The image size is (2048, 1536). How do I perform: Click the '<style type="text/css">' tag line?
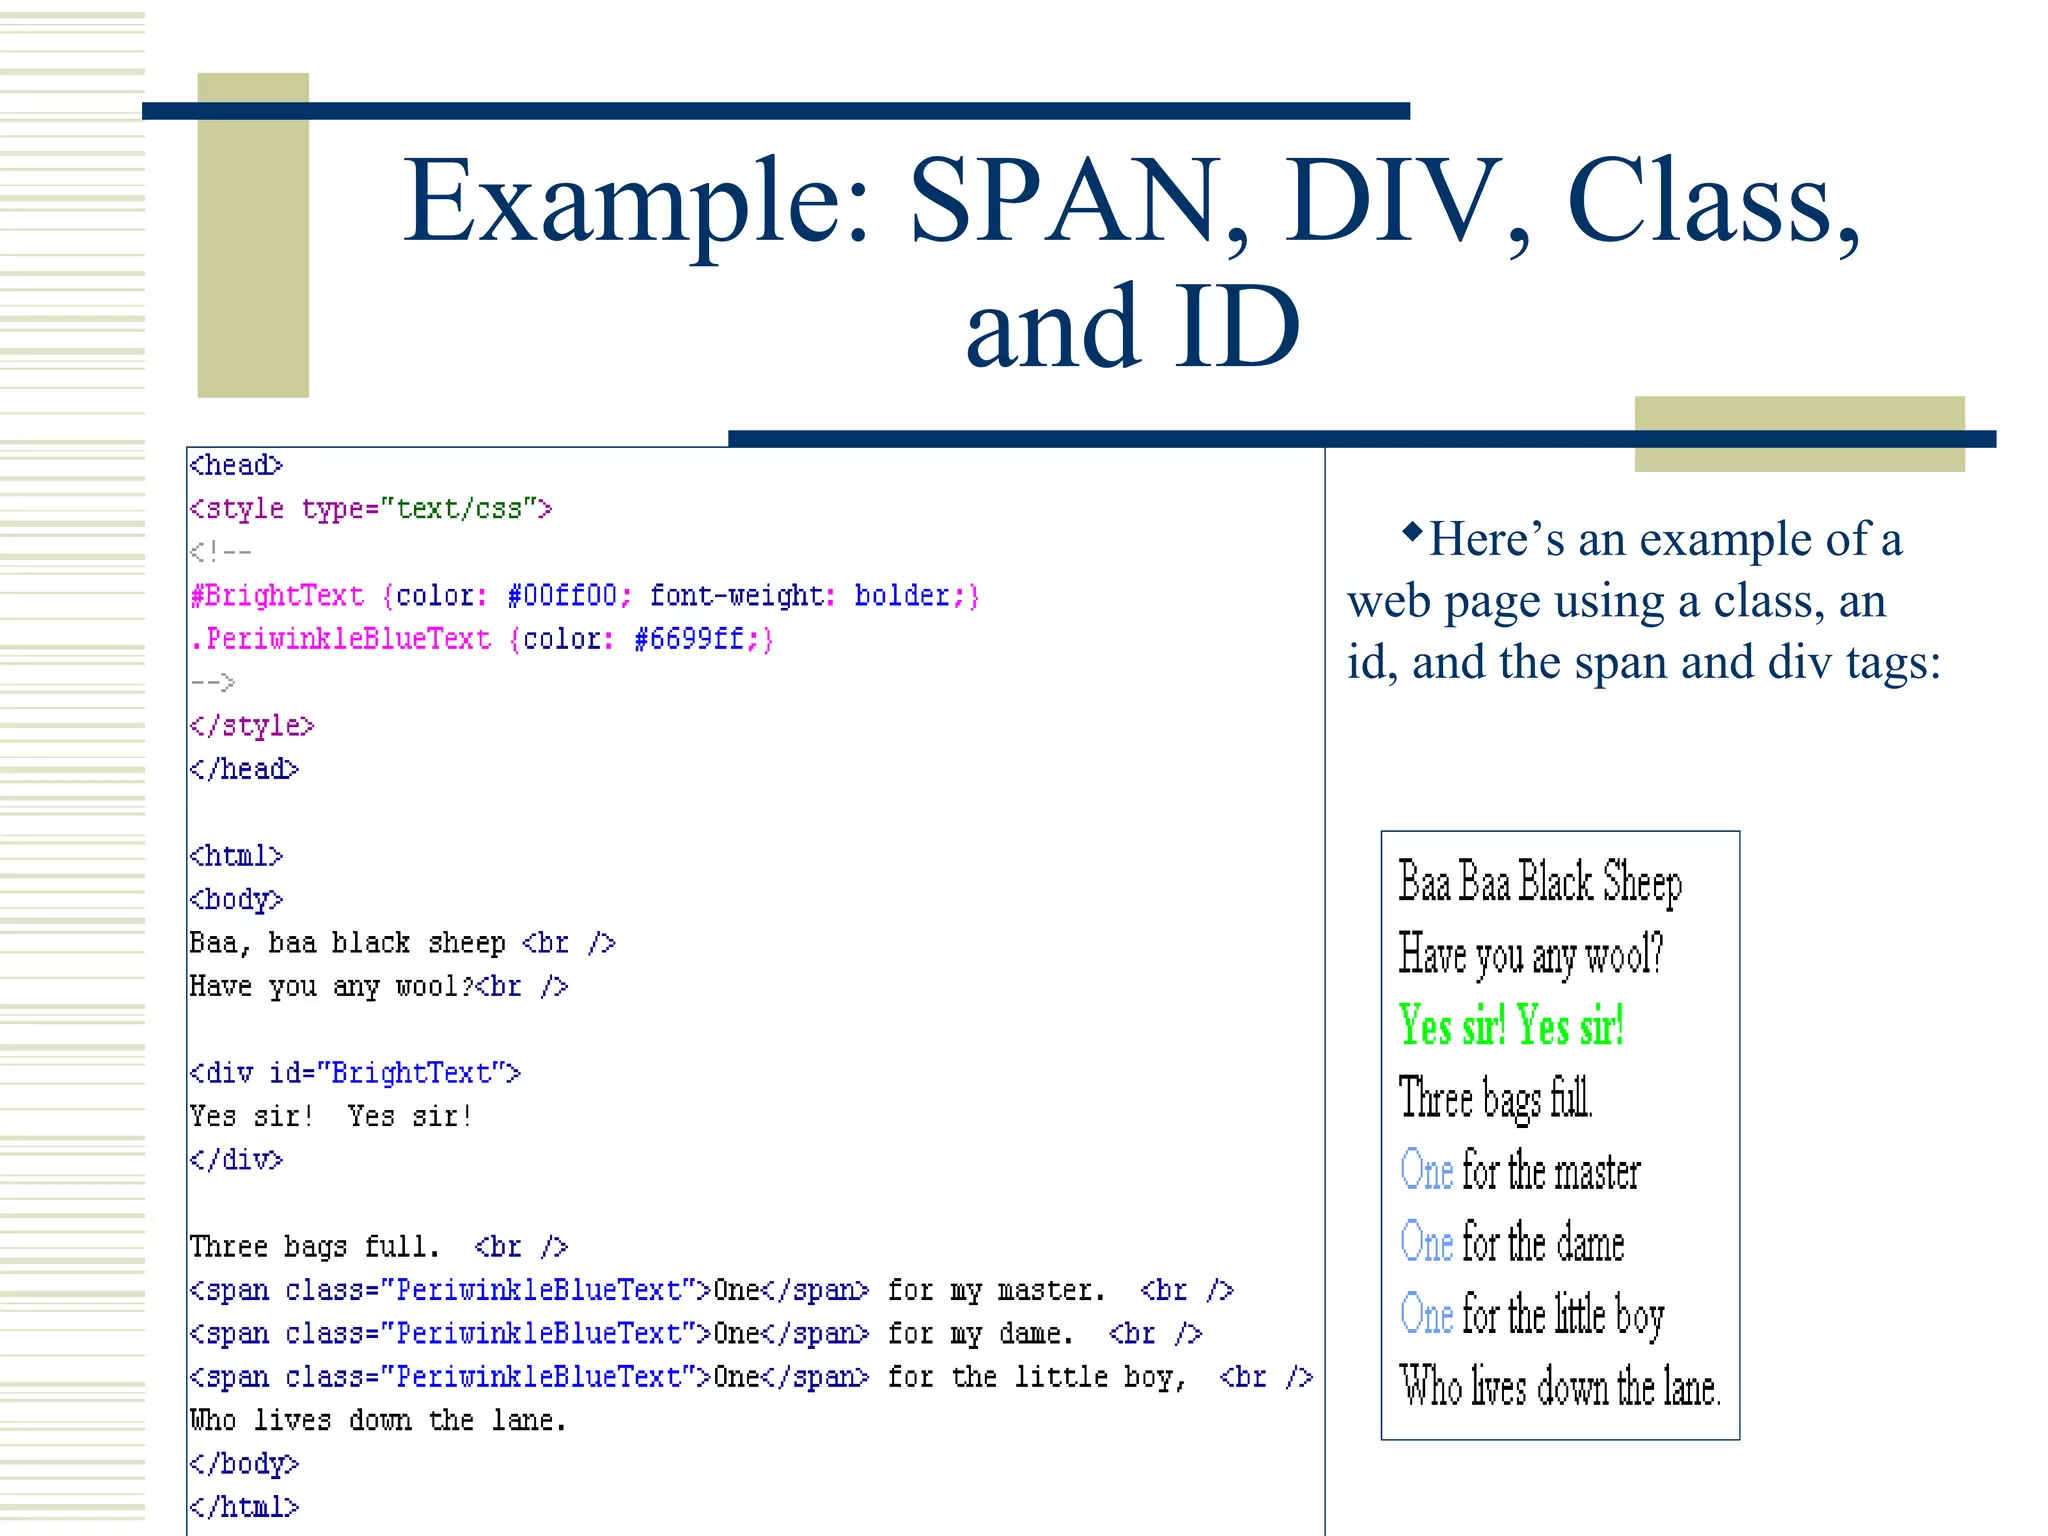(x=371, y=509)
